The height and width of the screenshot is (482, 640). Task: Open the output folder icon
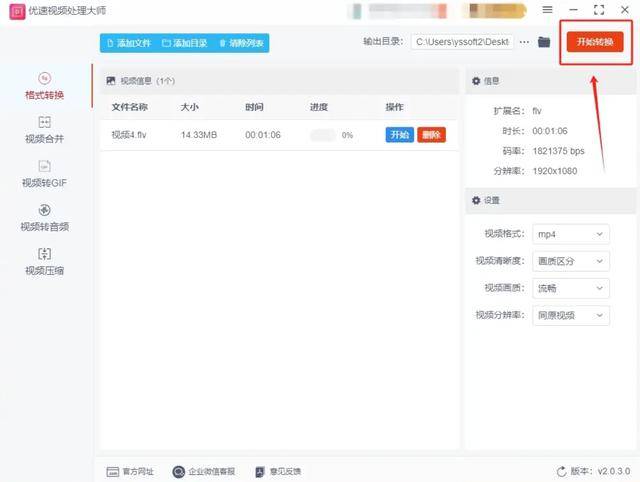[544, 42]
